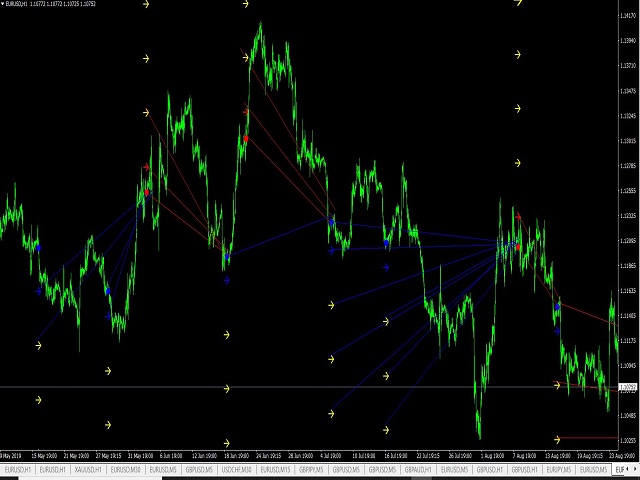Click the '13 Aug 19:00' time axis label
The image size is (640, 480).
pyautogui.click(x=558, y=456)
